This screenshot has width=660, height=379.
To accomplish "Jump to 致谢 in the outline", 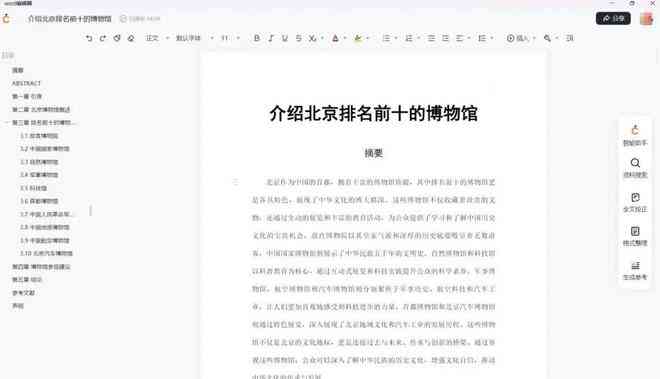I will click(x=18, y=306).
